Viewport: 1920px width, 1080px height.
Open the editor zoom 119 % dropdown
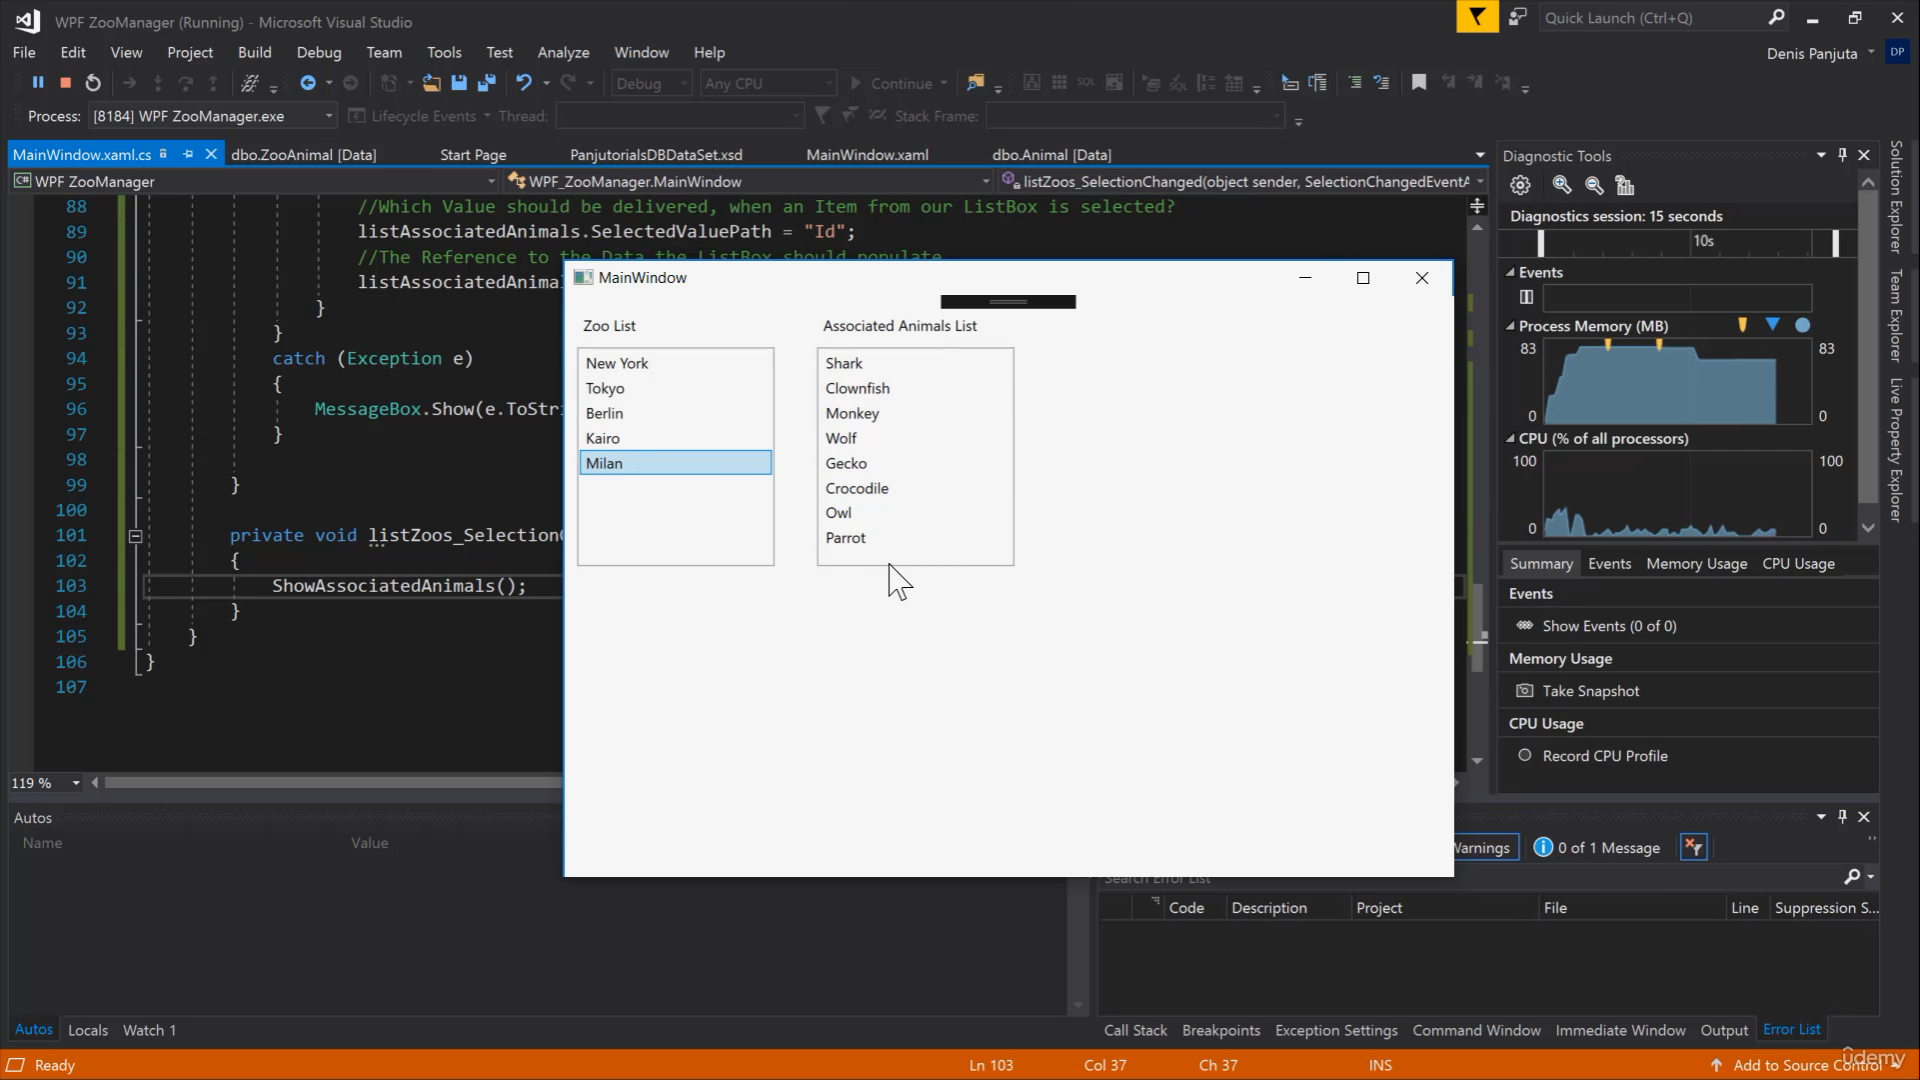click(76, 783)
